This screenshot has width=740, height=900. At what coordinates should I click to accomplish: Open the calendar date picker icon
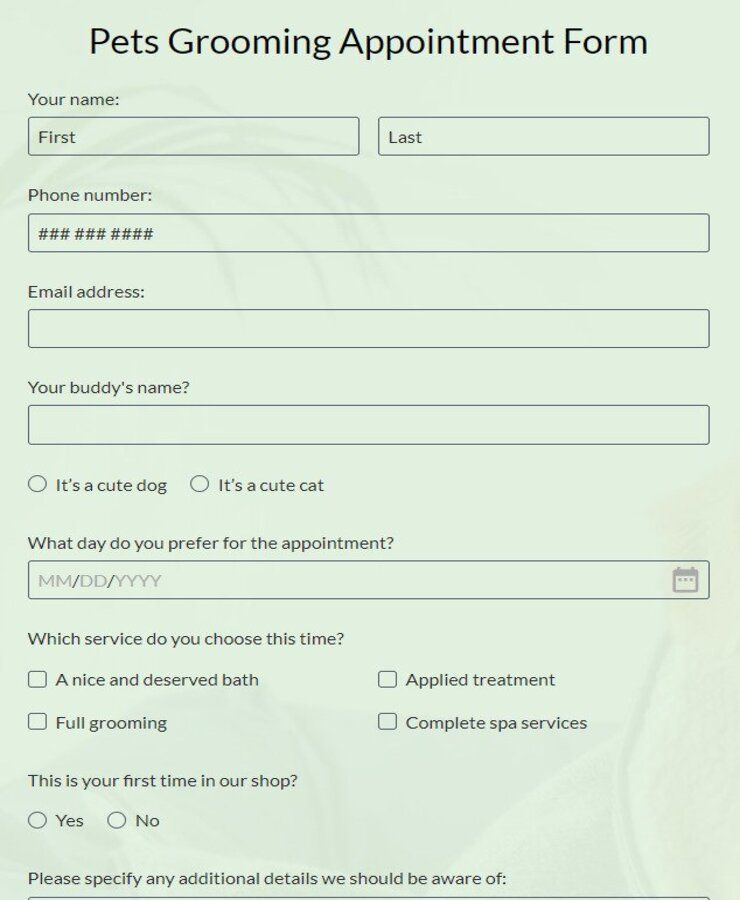point(687,579)
